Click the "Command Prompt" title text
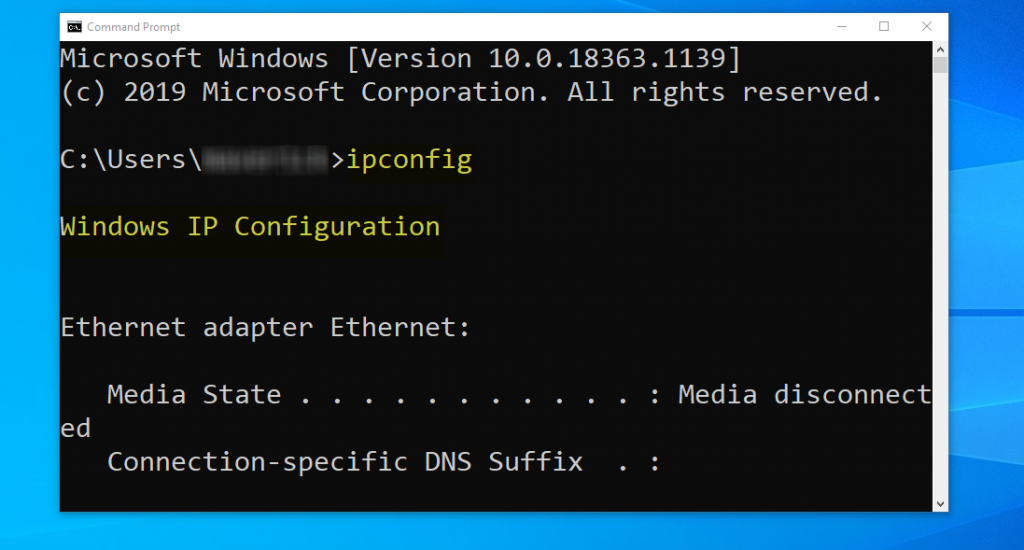This screenshot has width=1024, height=550. point(133,27)
